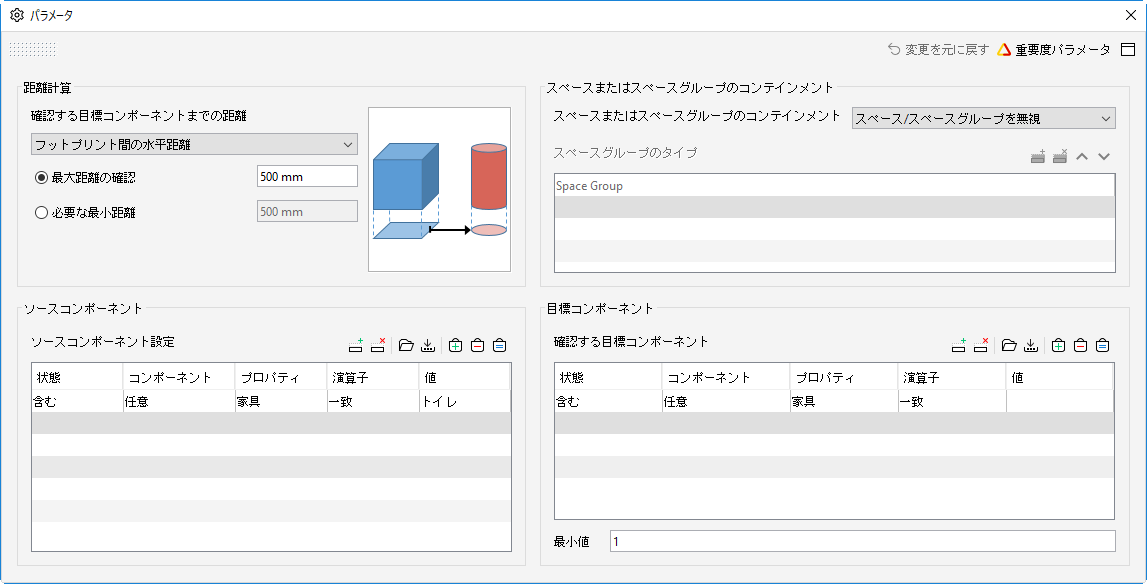Open folder icon in ソースコンポーネント toolbar
1147x584 pixels.
(x=406, y=345)
